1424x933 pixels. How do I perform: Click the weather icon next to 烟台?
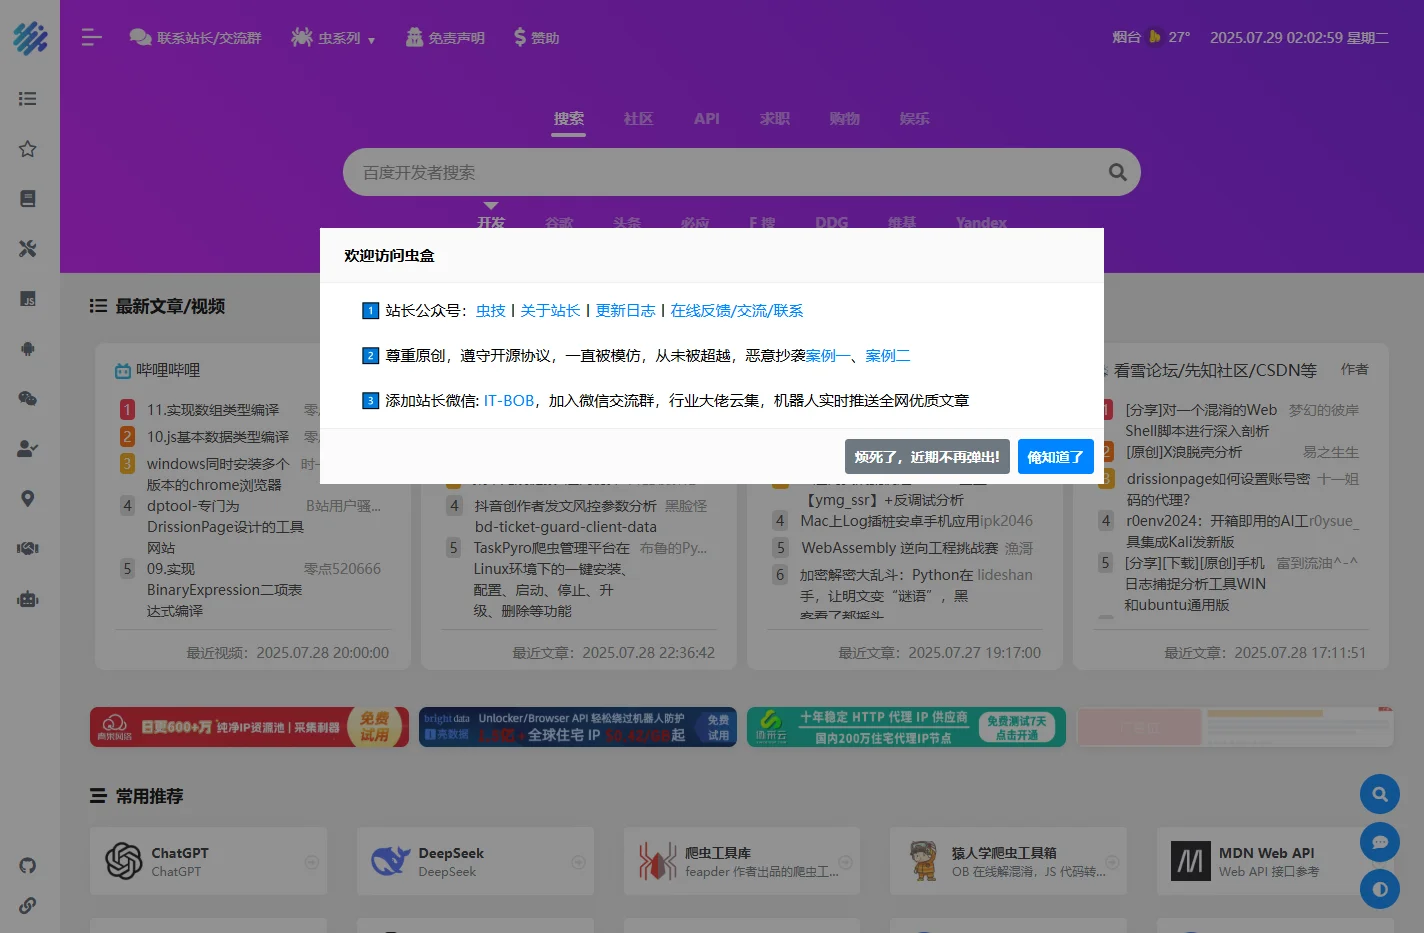click(1155, 37)
